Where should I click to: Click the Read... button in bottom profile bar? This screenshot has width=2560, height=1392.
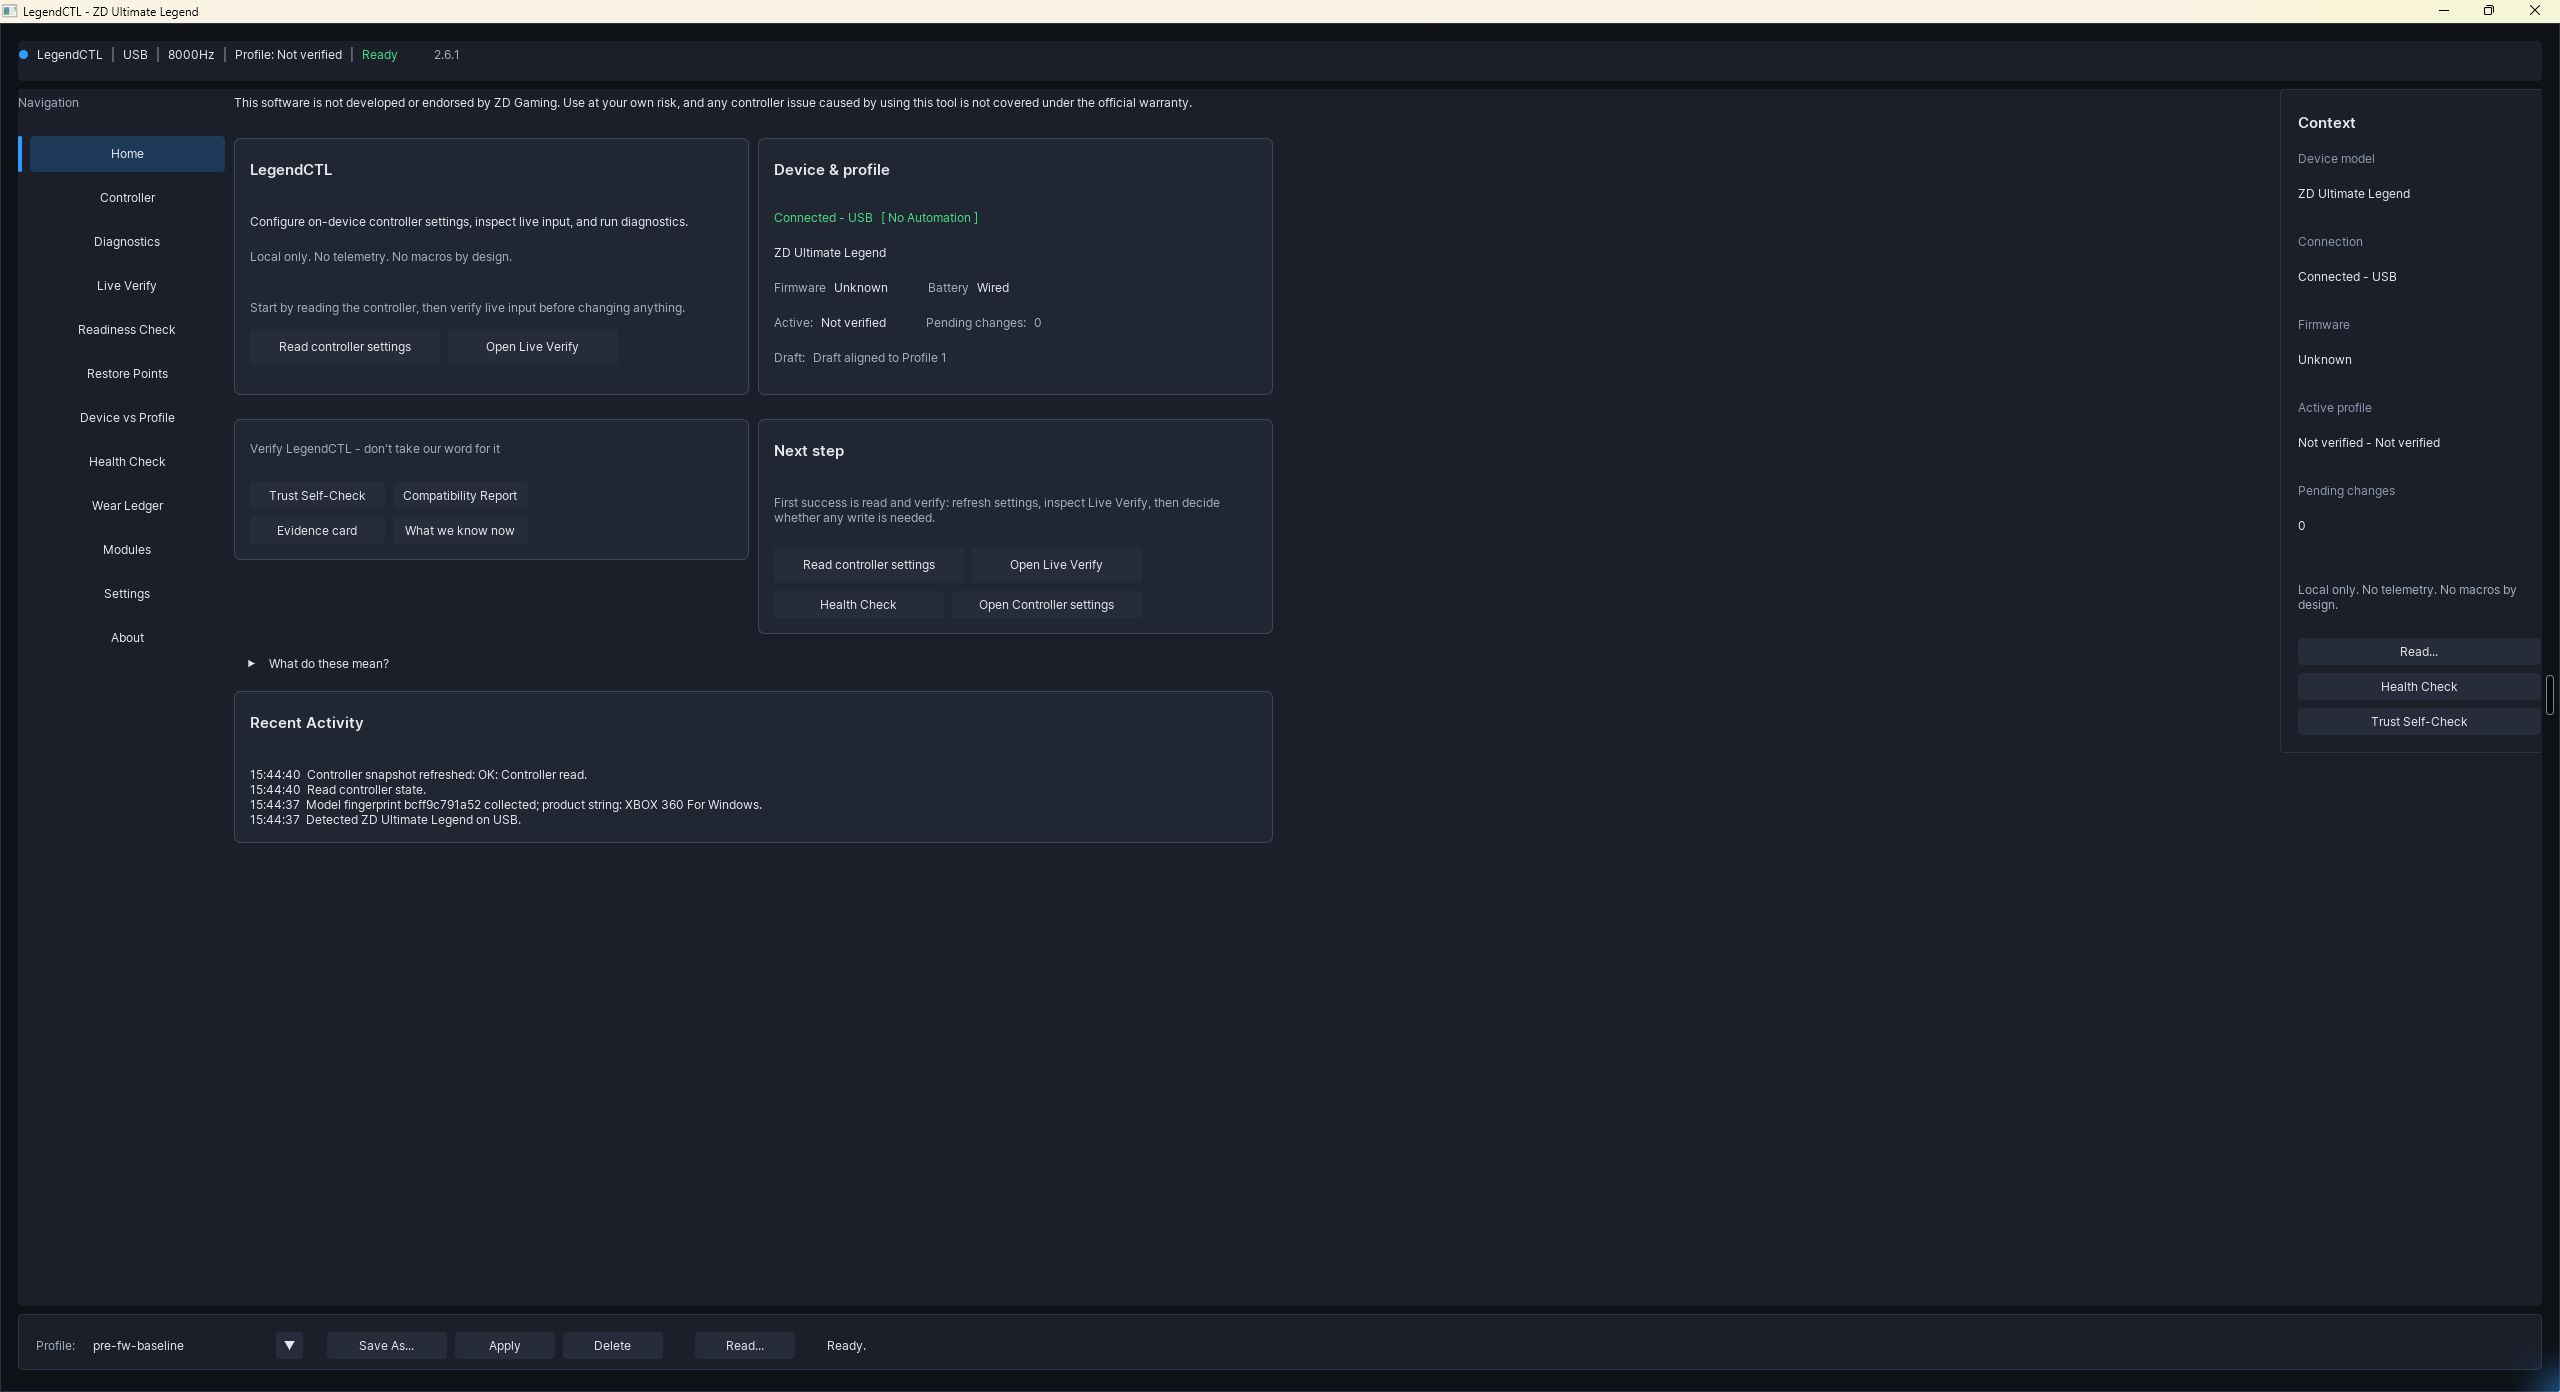pos(744,1346)
